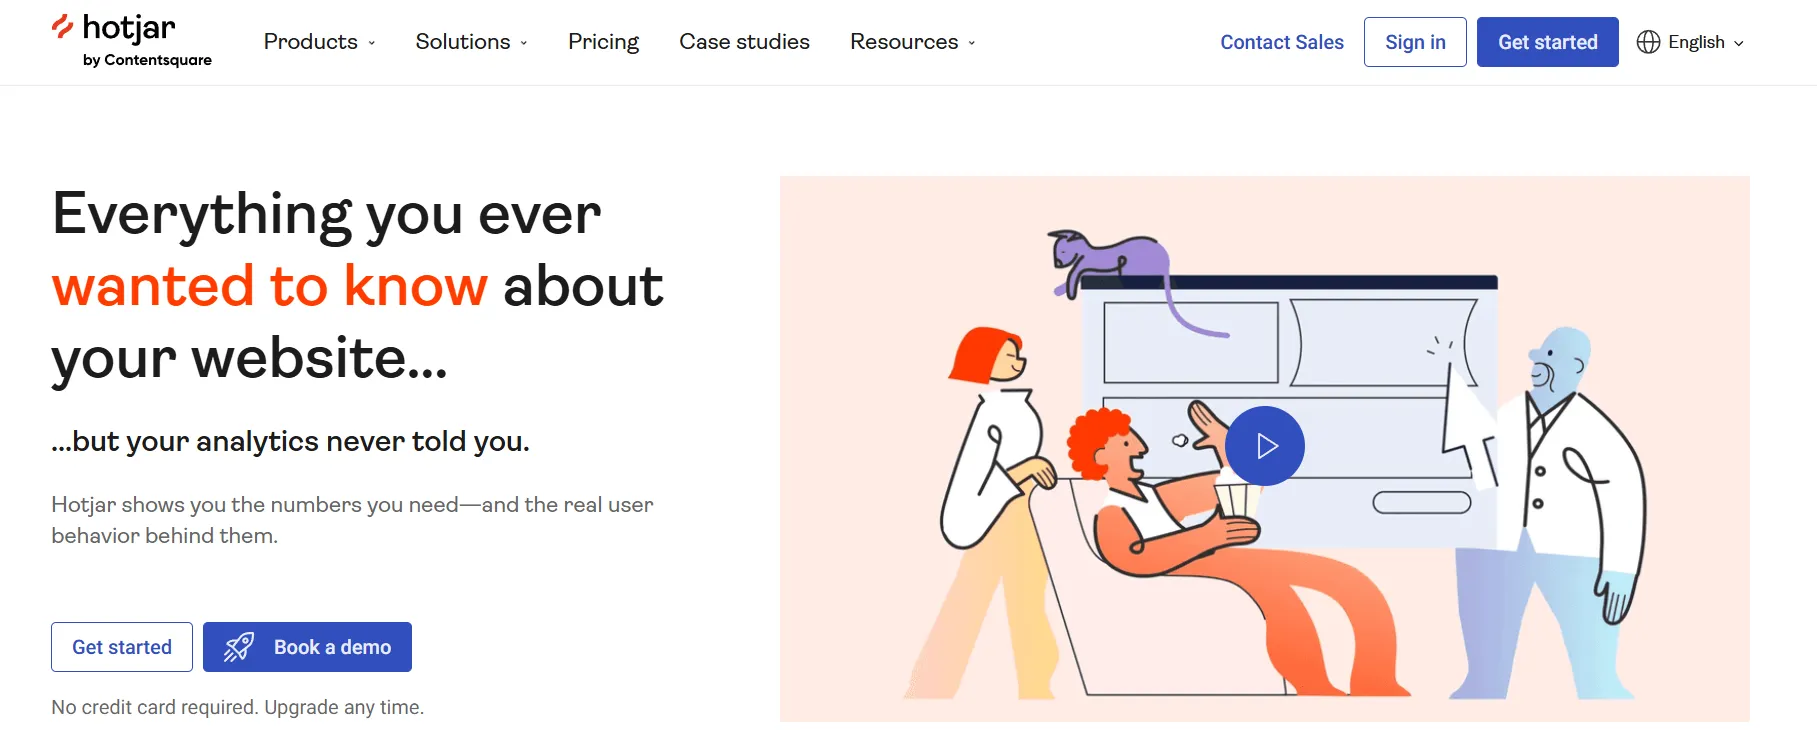Screen dimensions: 1817x755
Task: Click the header Get started button
Action: 1547,42
